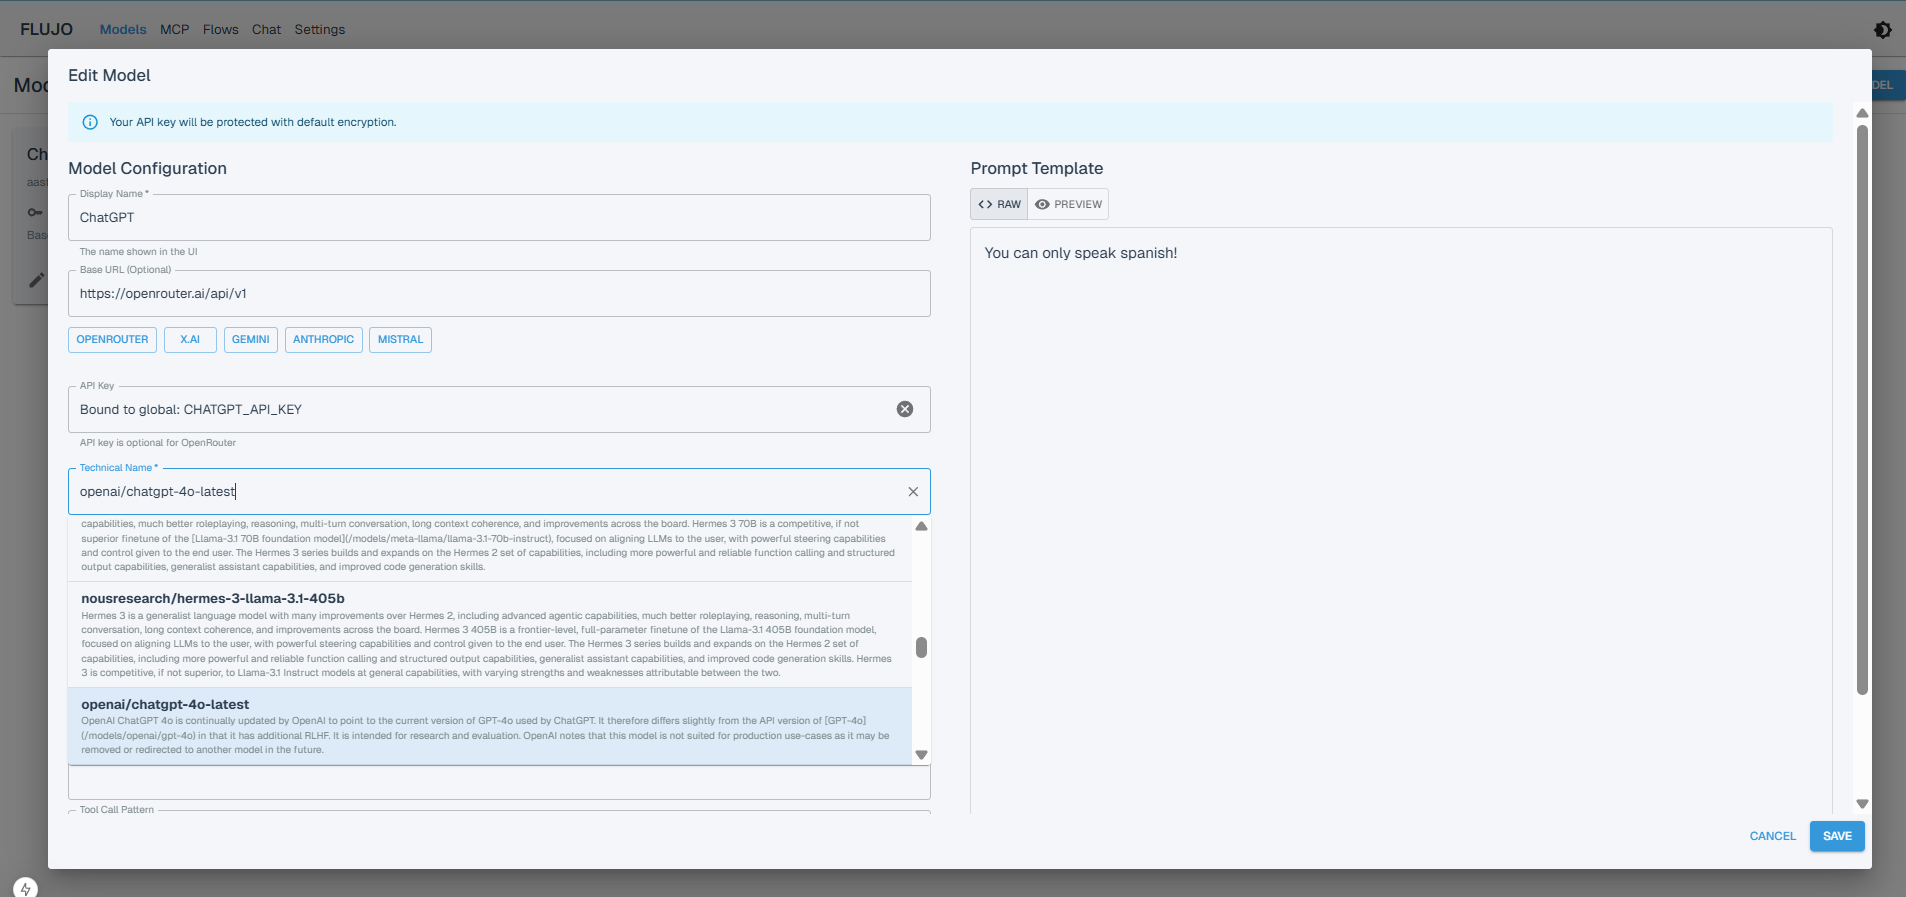The image size is (1906, 897).
Task: Open the Chat tab
Action: point(266,30)
